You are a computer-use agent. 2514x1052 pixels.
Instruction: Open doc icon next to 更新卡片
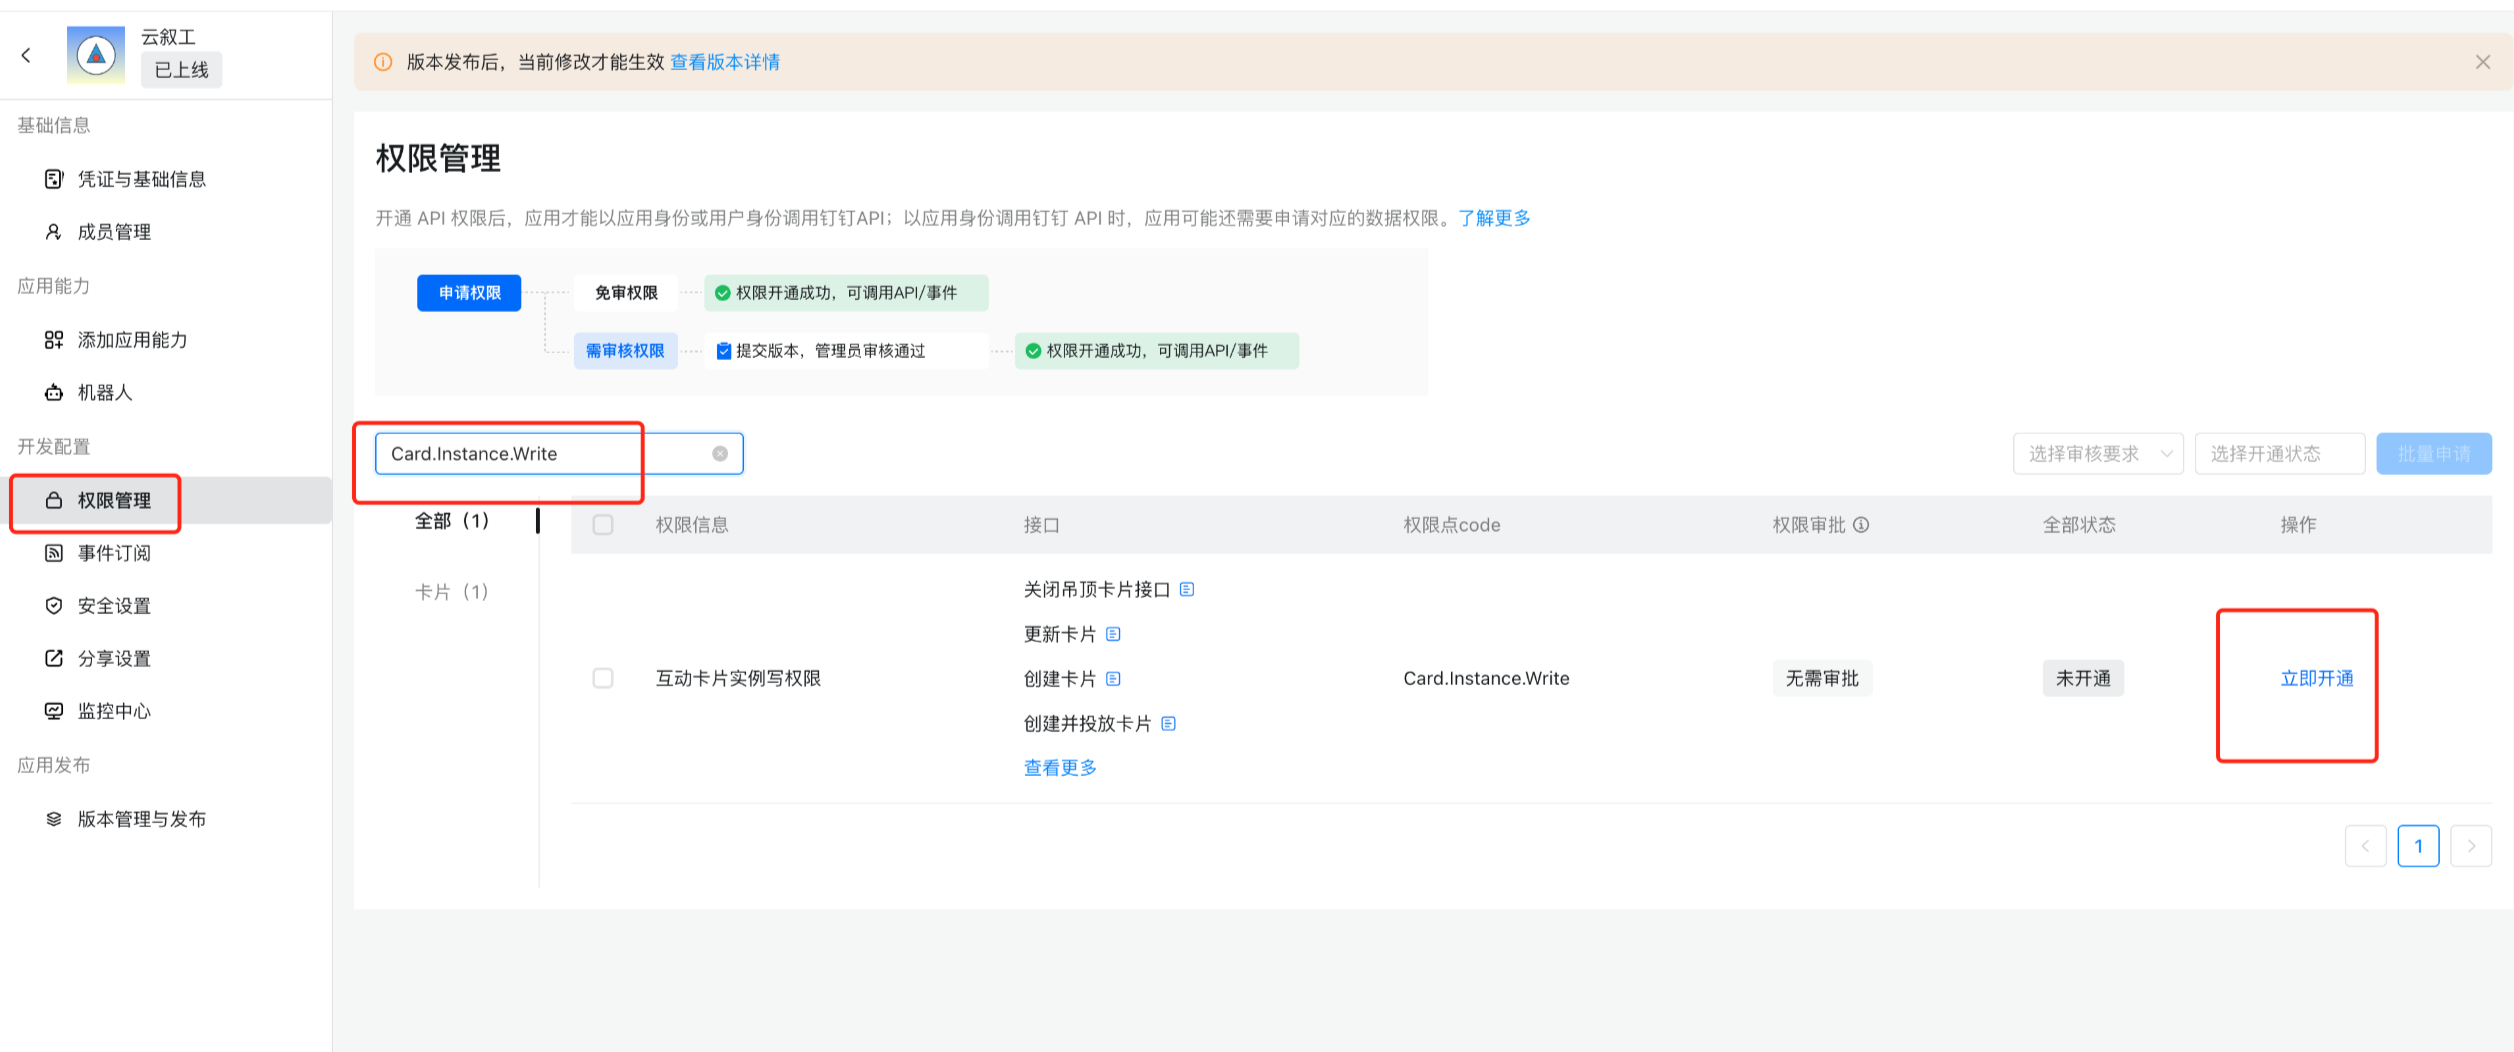pyautogui.click(x=1113, y=634)
